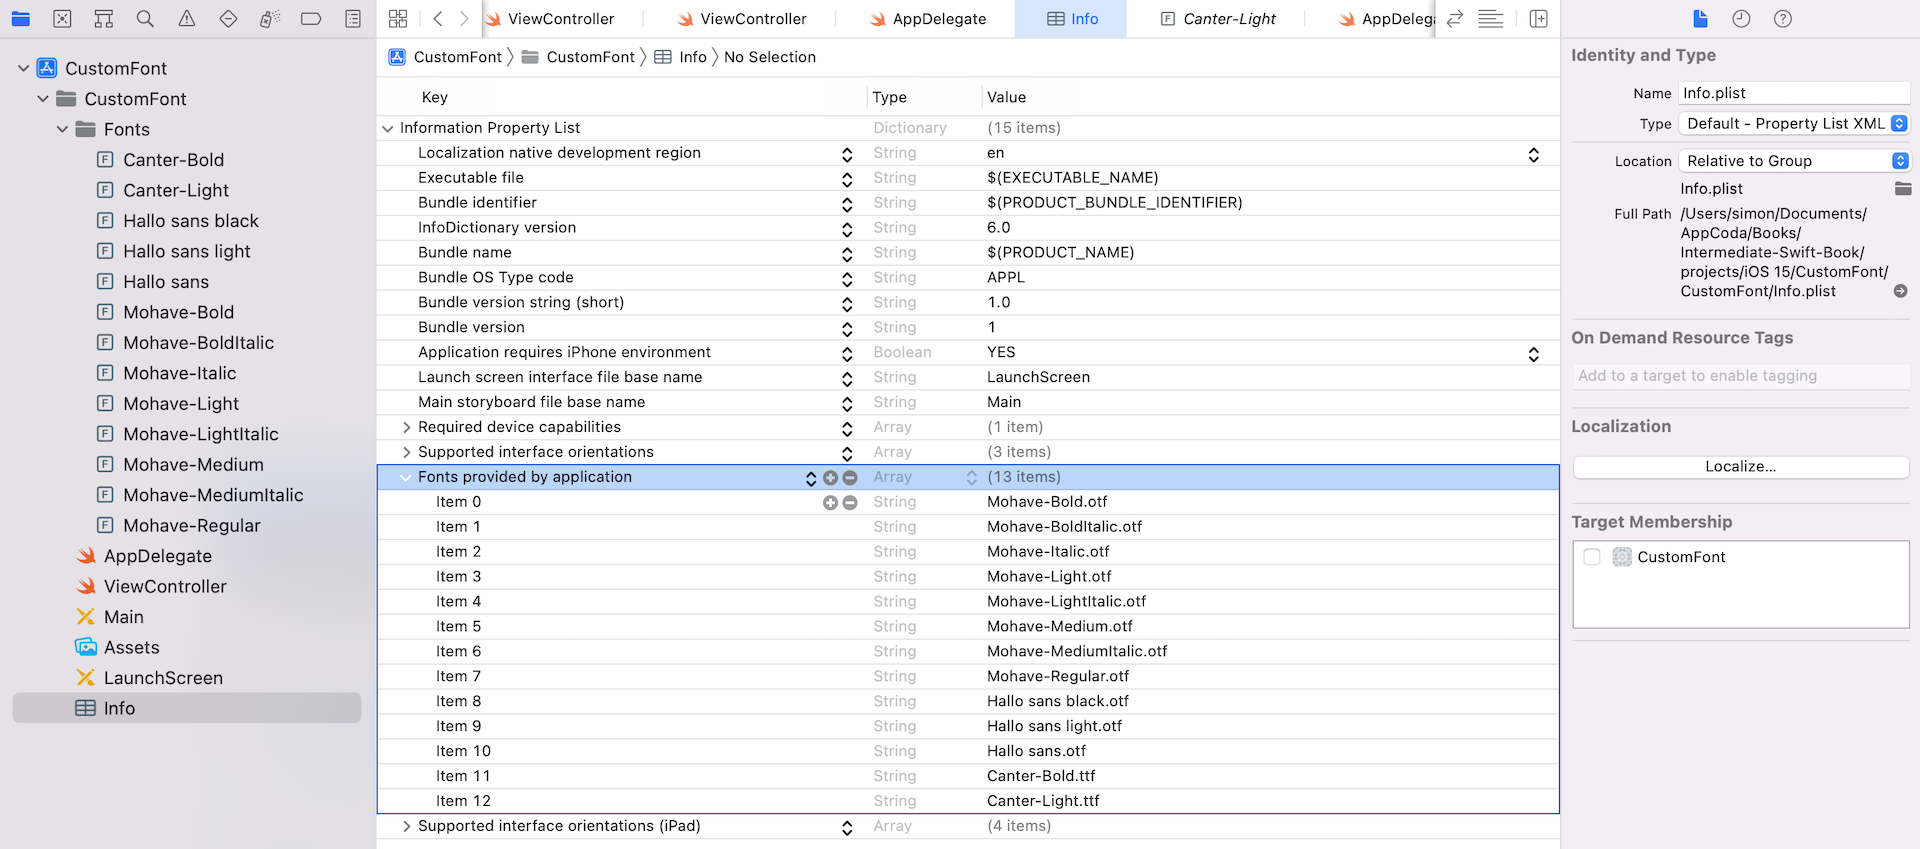
Task: Click the minus button on Fonts provided row
Action: [850, 478]
